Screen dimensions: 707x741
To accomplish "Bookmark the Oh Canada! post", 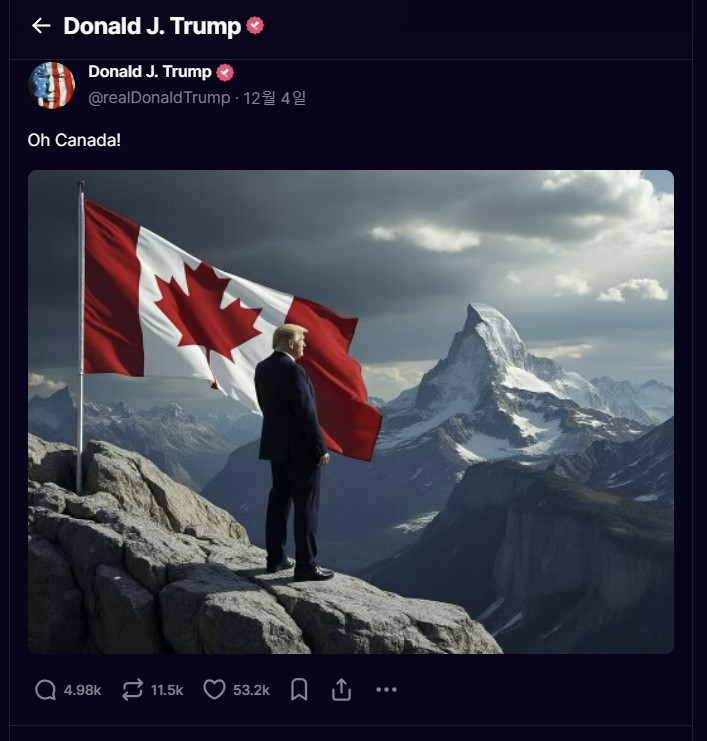I will [x=298, y=690].
